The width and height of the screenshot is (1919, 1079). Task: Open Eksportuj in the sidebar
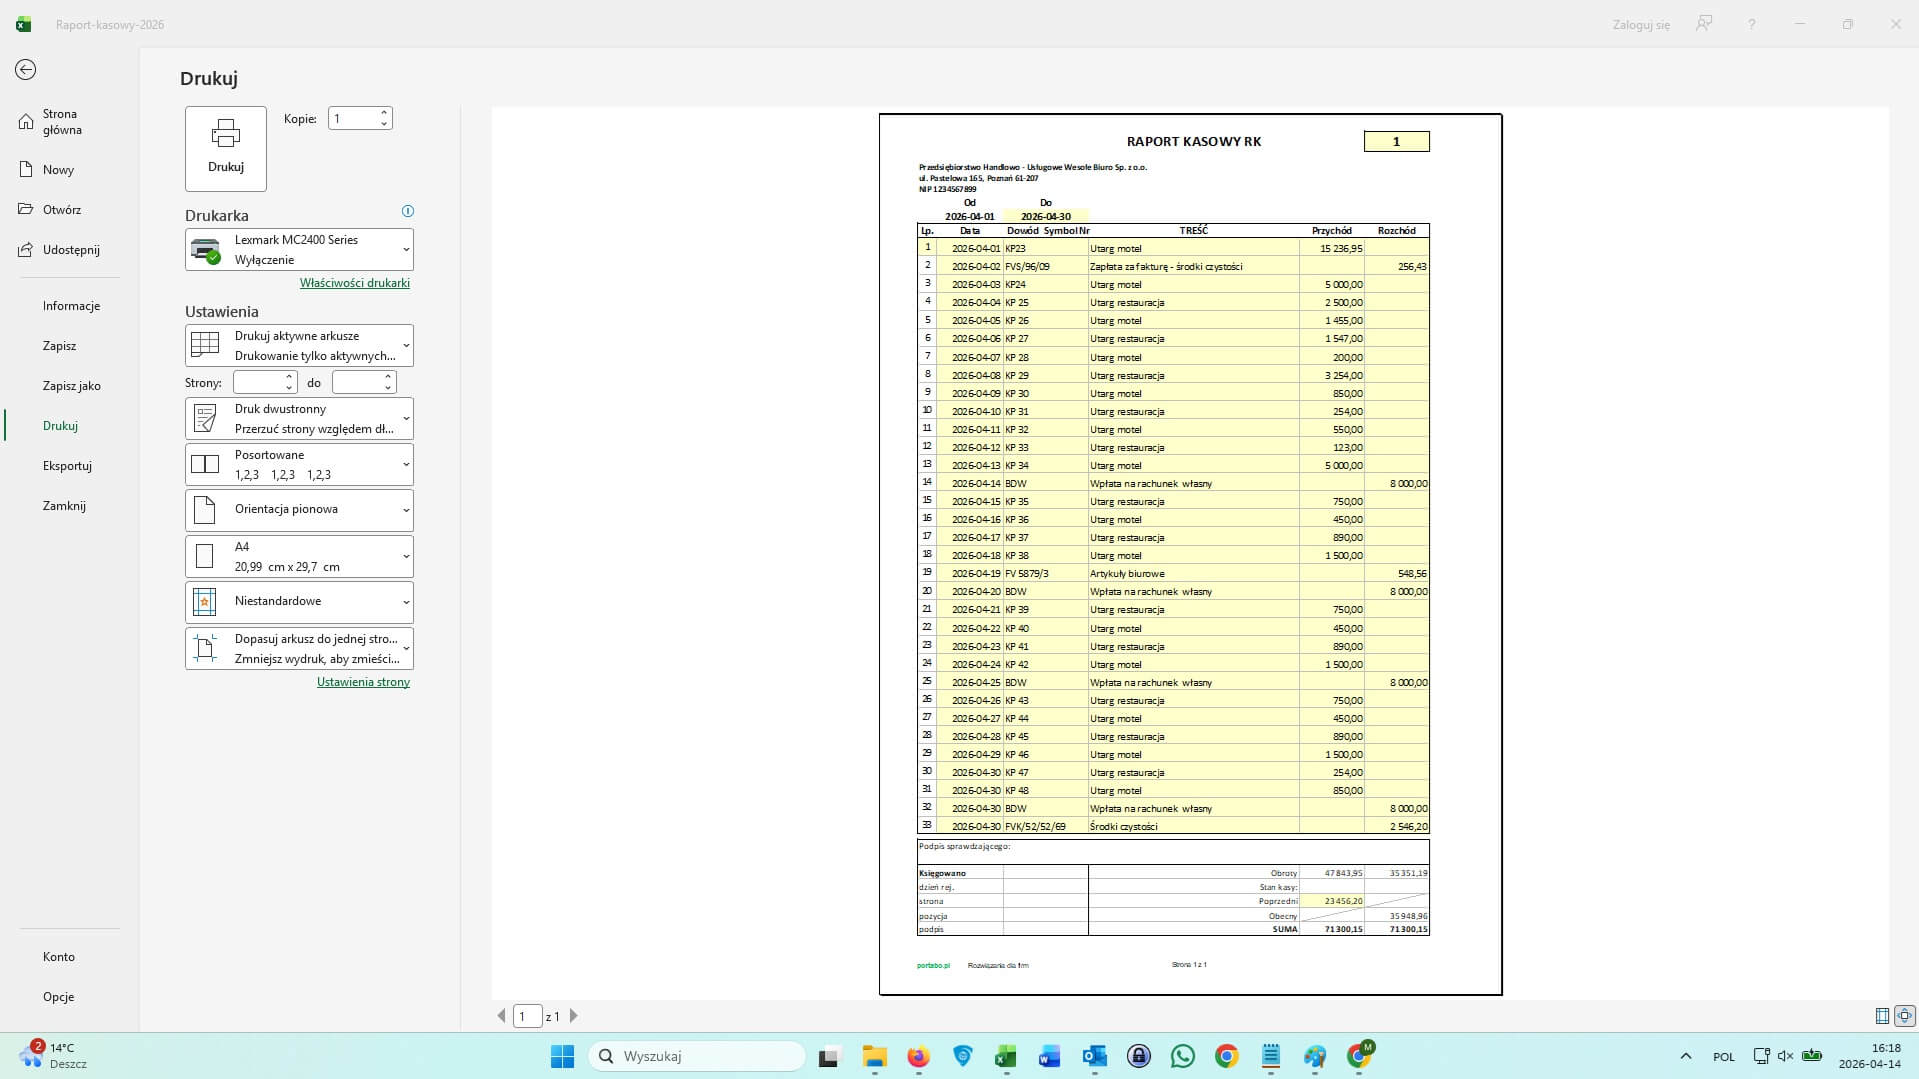pos(67,466)
